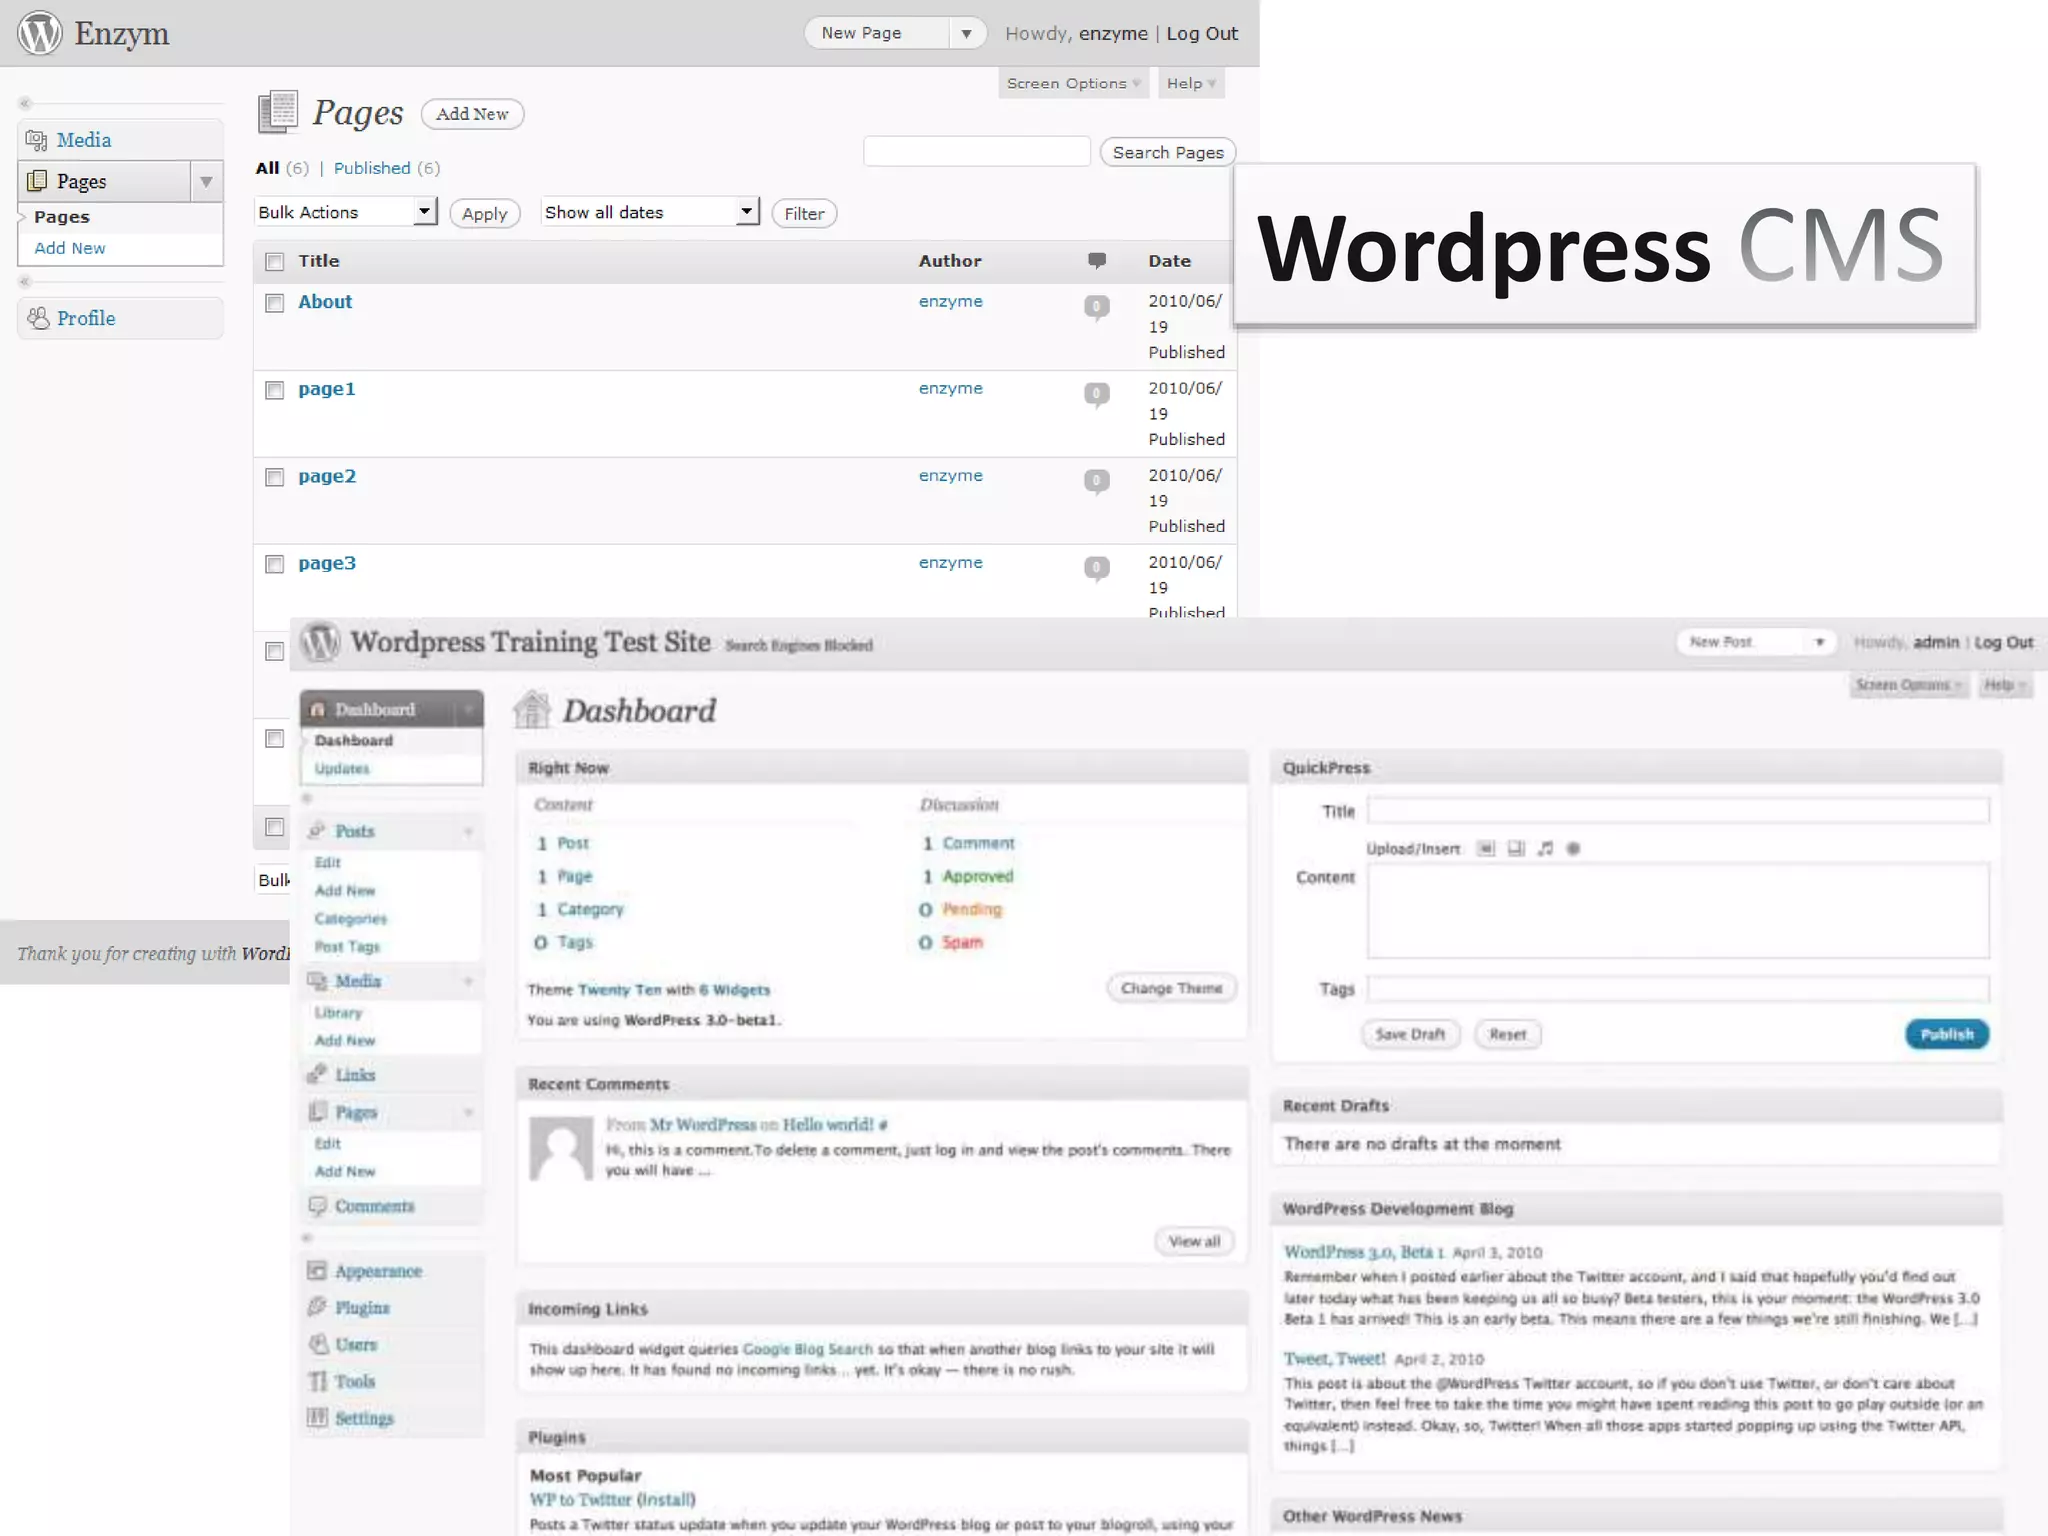Click the Appearance icon in sidebar
The image size is (2048, 1536).
tap(317, 1271)
